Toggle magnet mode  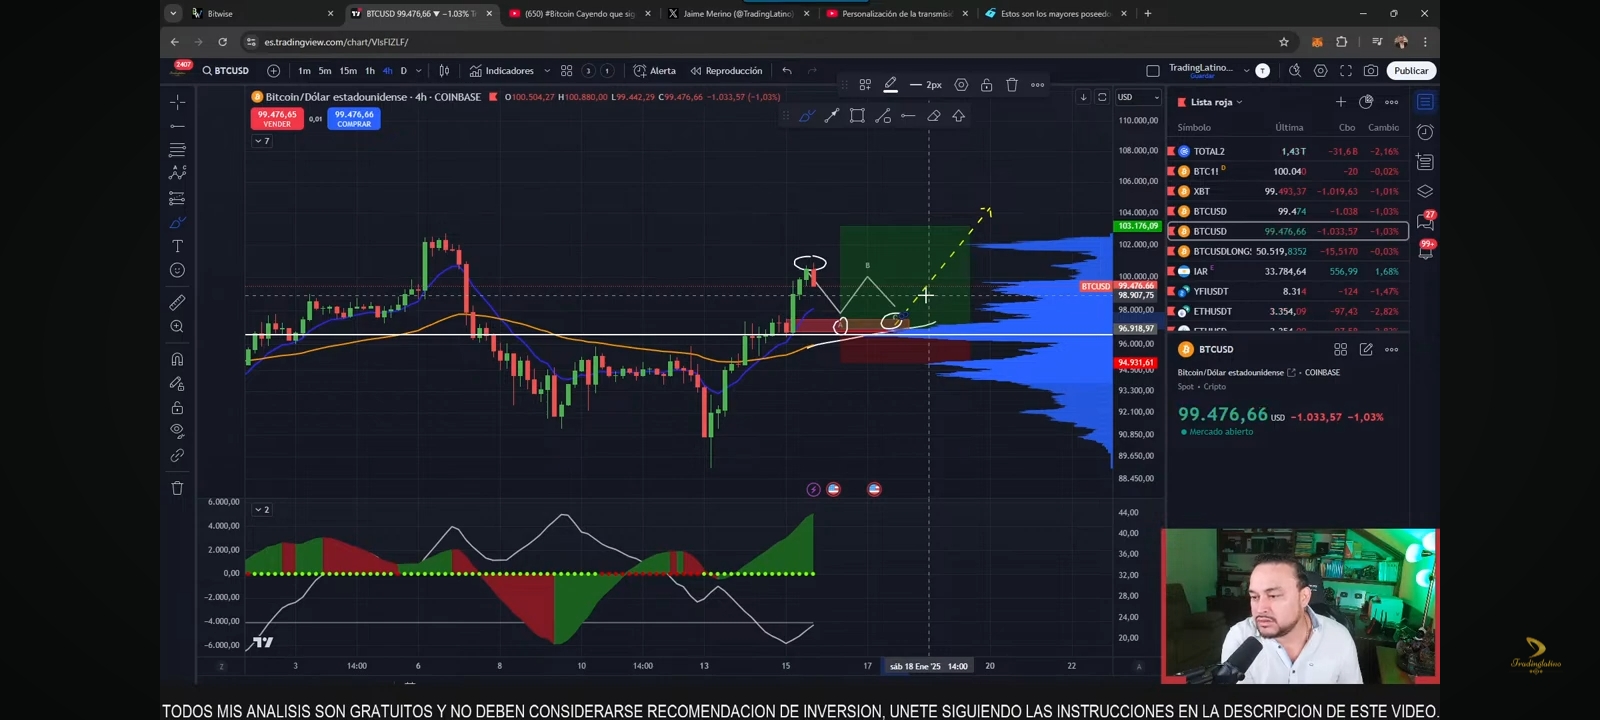177,359
